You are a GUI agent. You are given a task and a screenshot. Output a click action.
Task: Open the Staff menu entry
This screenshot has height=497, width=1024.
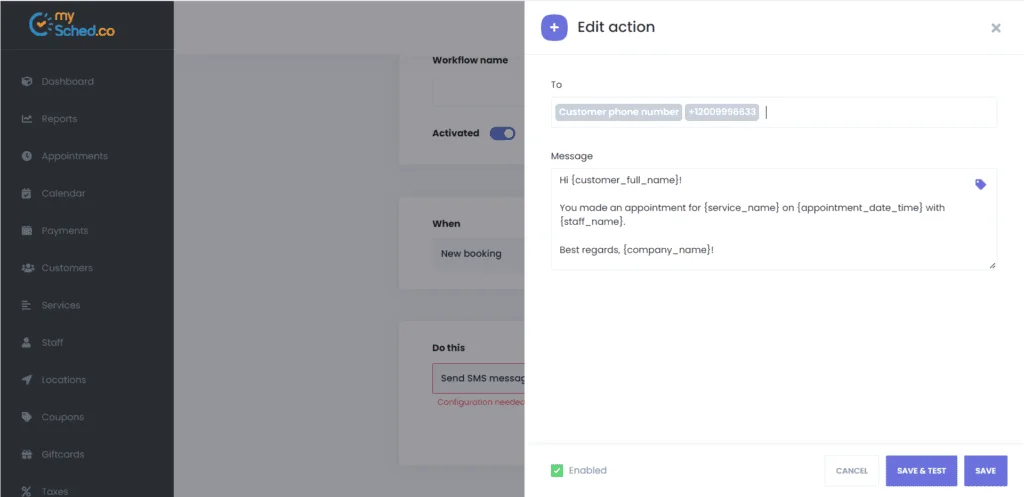coord(52,342)
